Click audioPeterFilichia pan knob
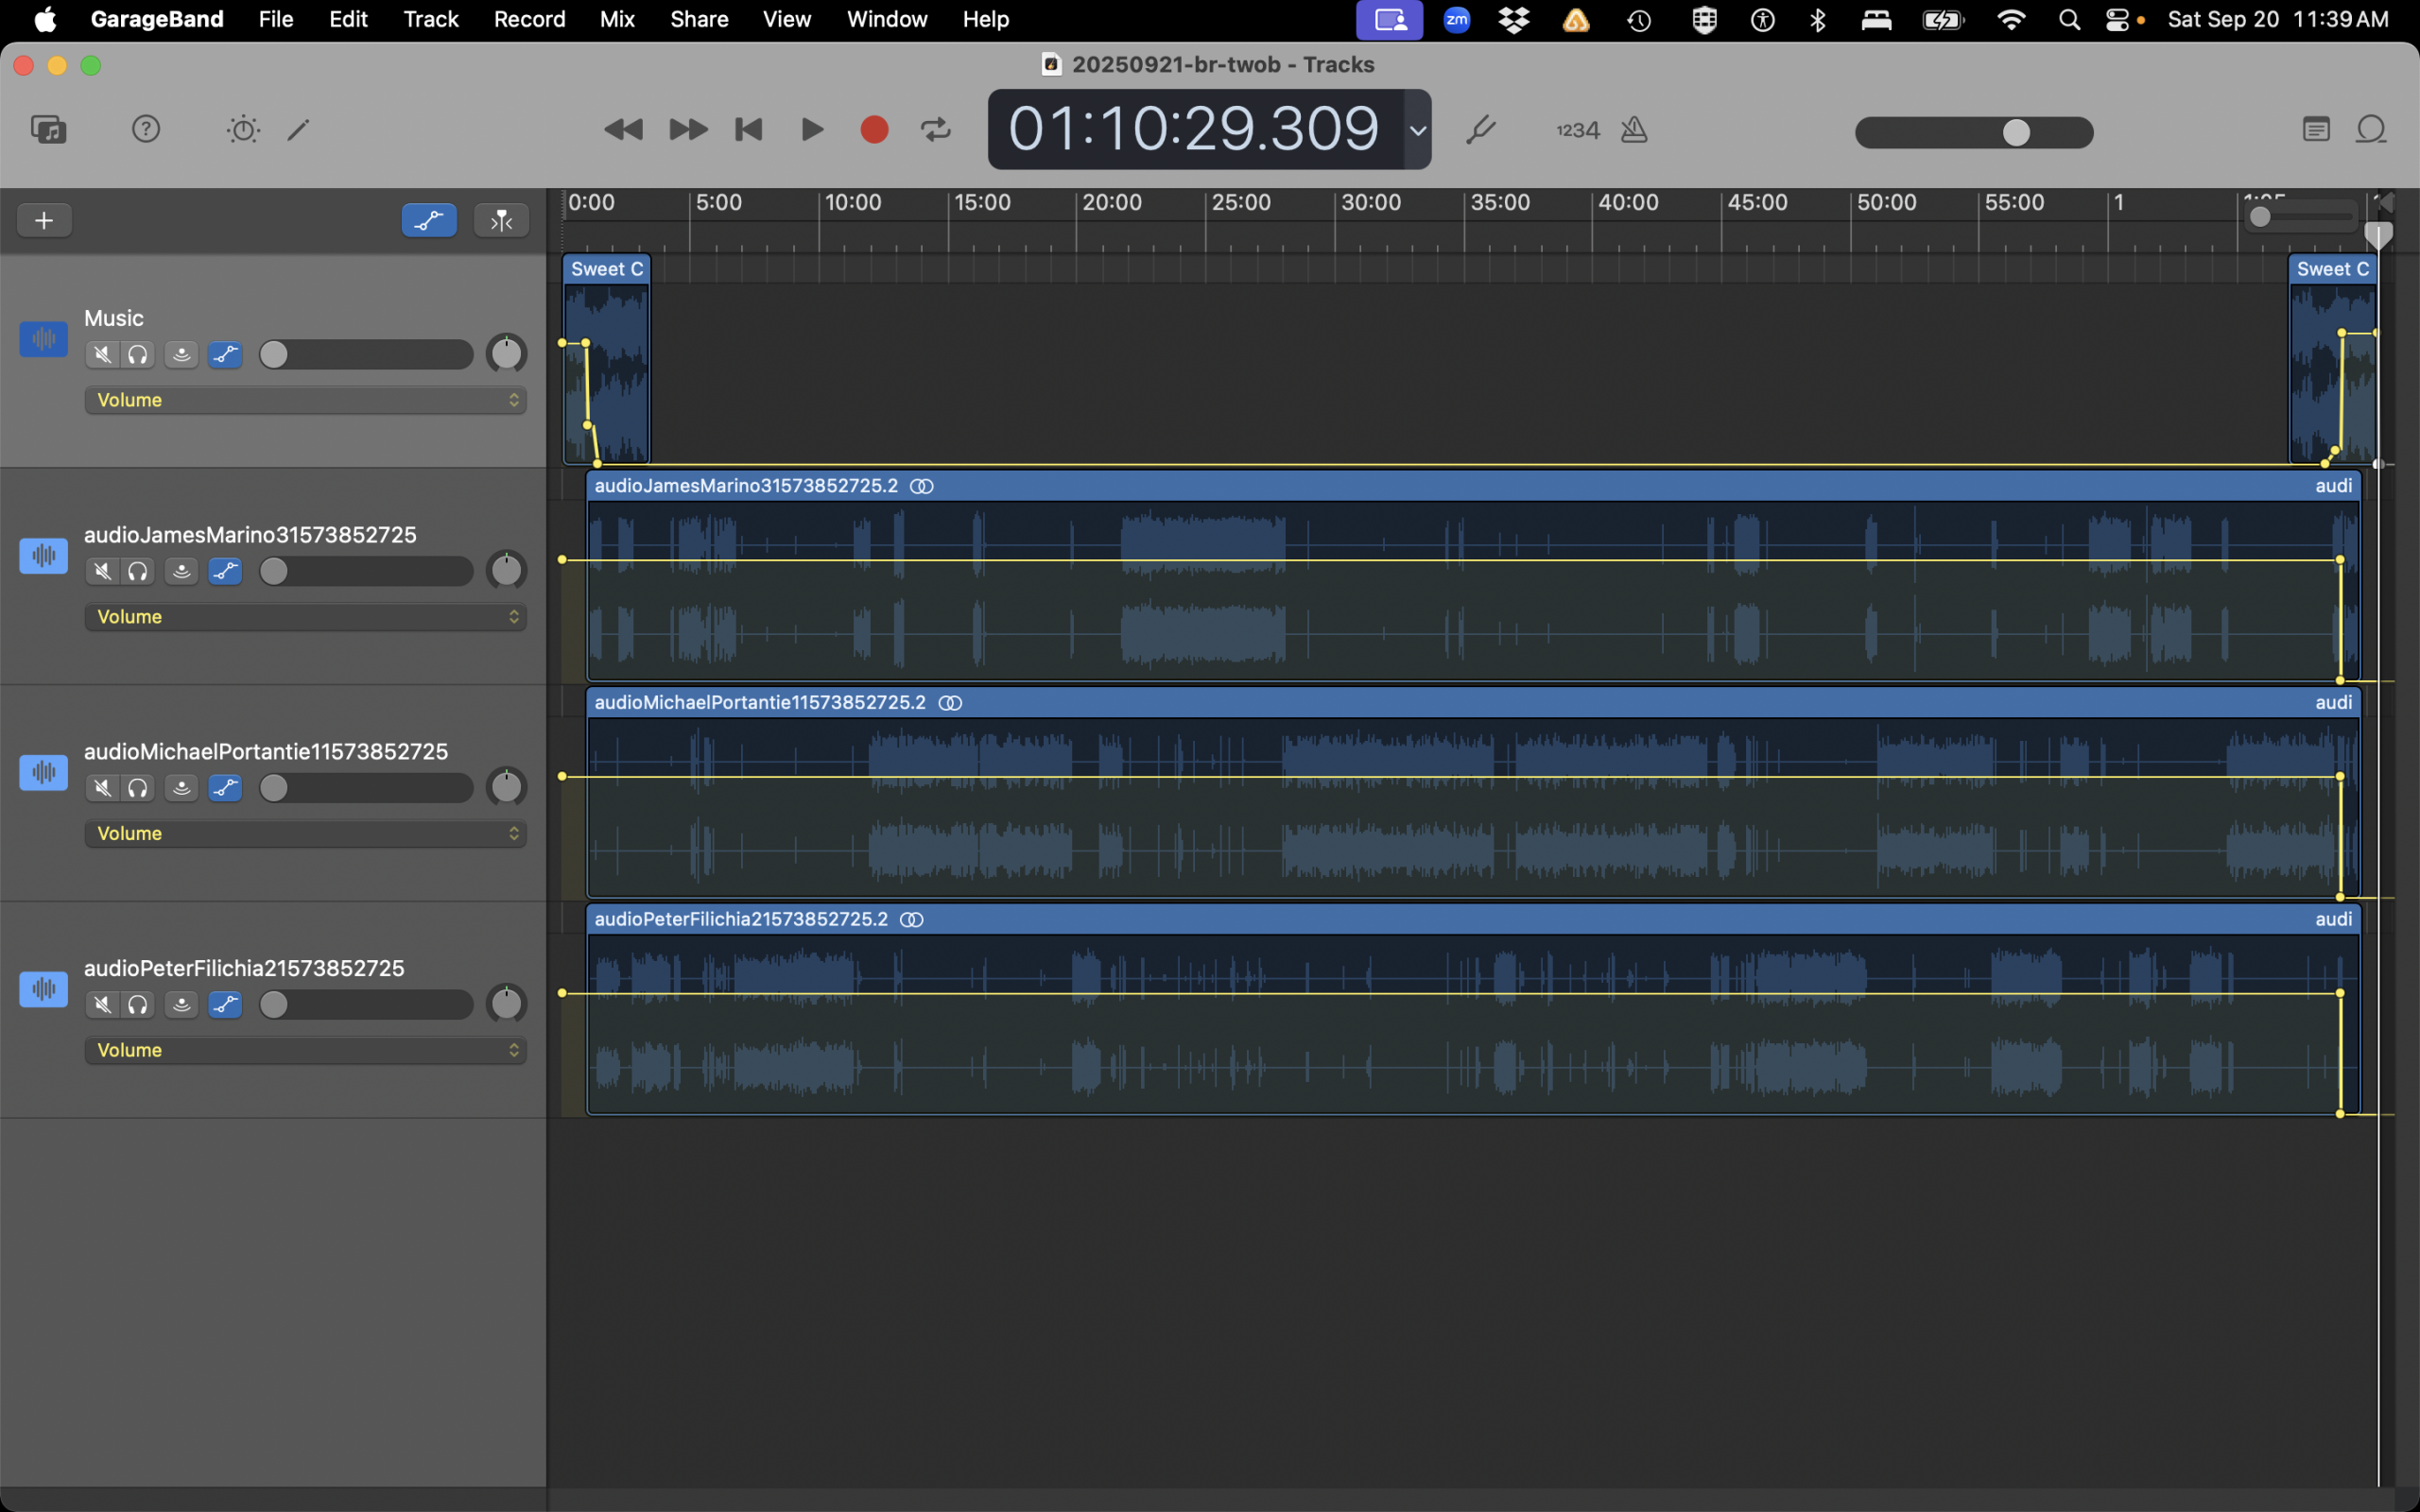The image size is (2420, 1512). pyautogui.click(x=506, y=1004)
